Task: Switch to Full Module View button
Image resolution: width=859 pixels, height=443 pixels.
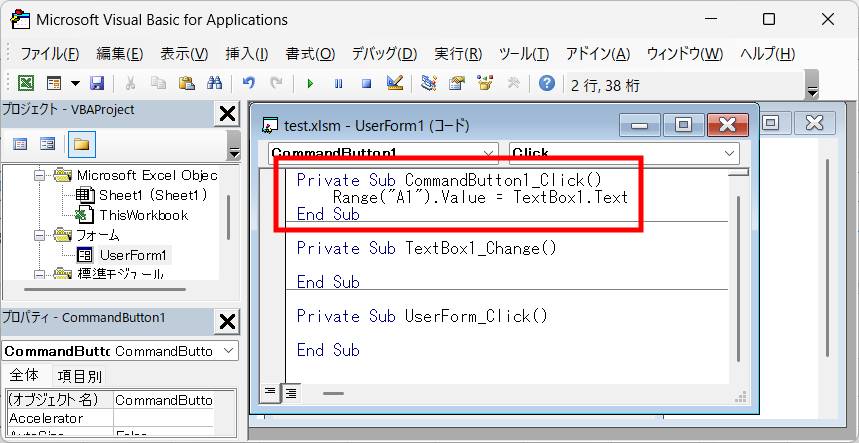Action: coord(290,393)
